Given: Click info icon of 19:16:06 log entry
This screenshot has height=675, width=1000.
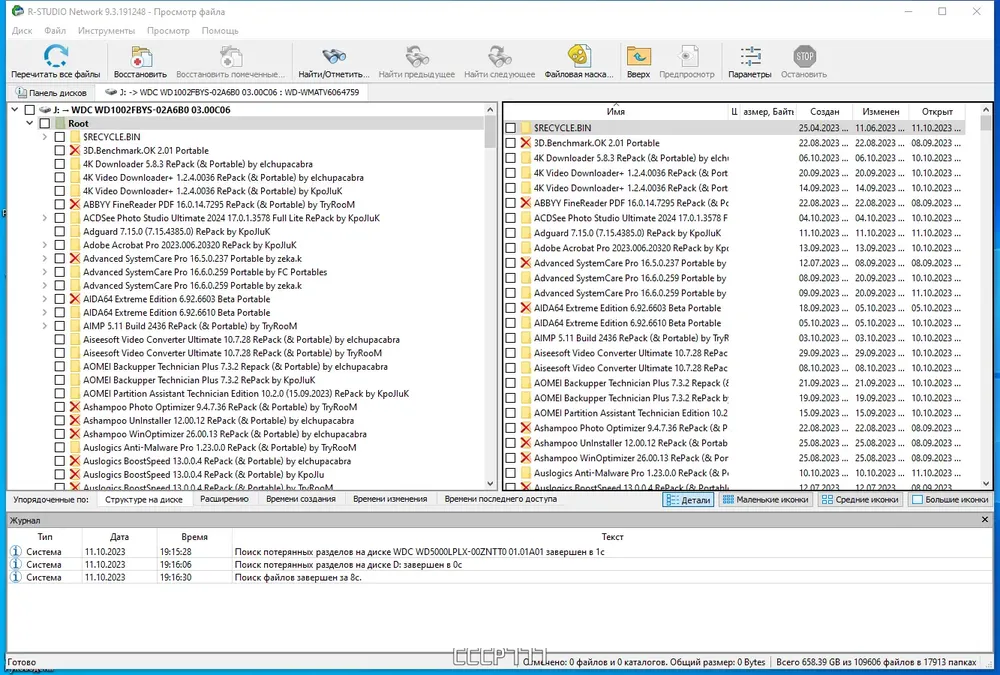Looking at the screenshot, I should (x=16, y=564).
